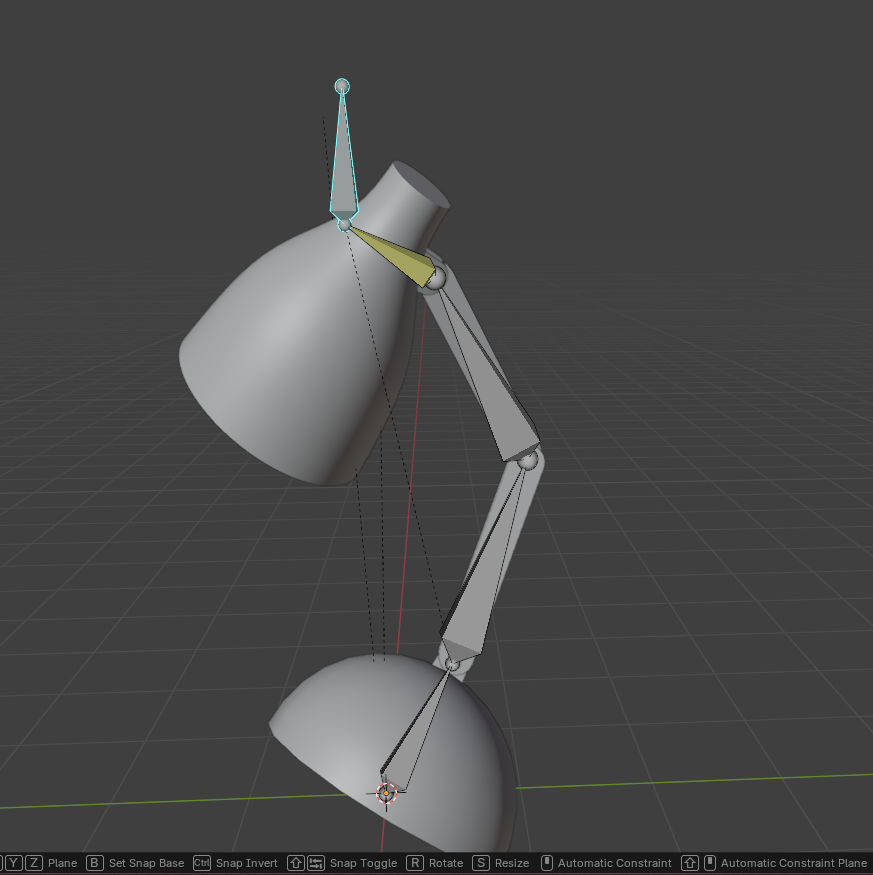Click the 'Plane' status bar label

[63, 863]
